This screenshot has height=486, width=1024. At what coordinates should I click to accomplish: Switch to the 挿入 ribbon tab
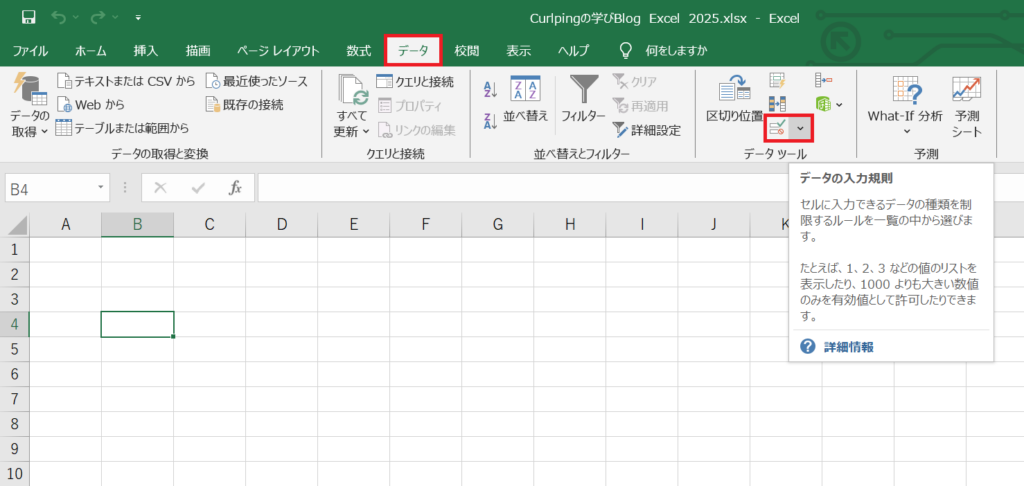[146, 50]
